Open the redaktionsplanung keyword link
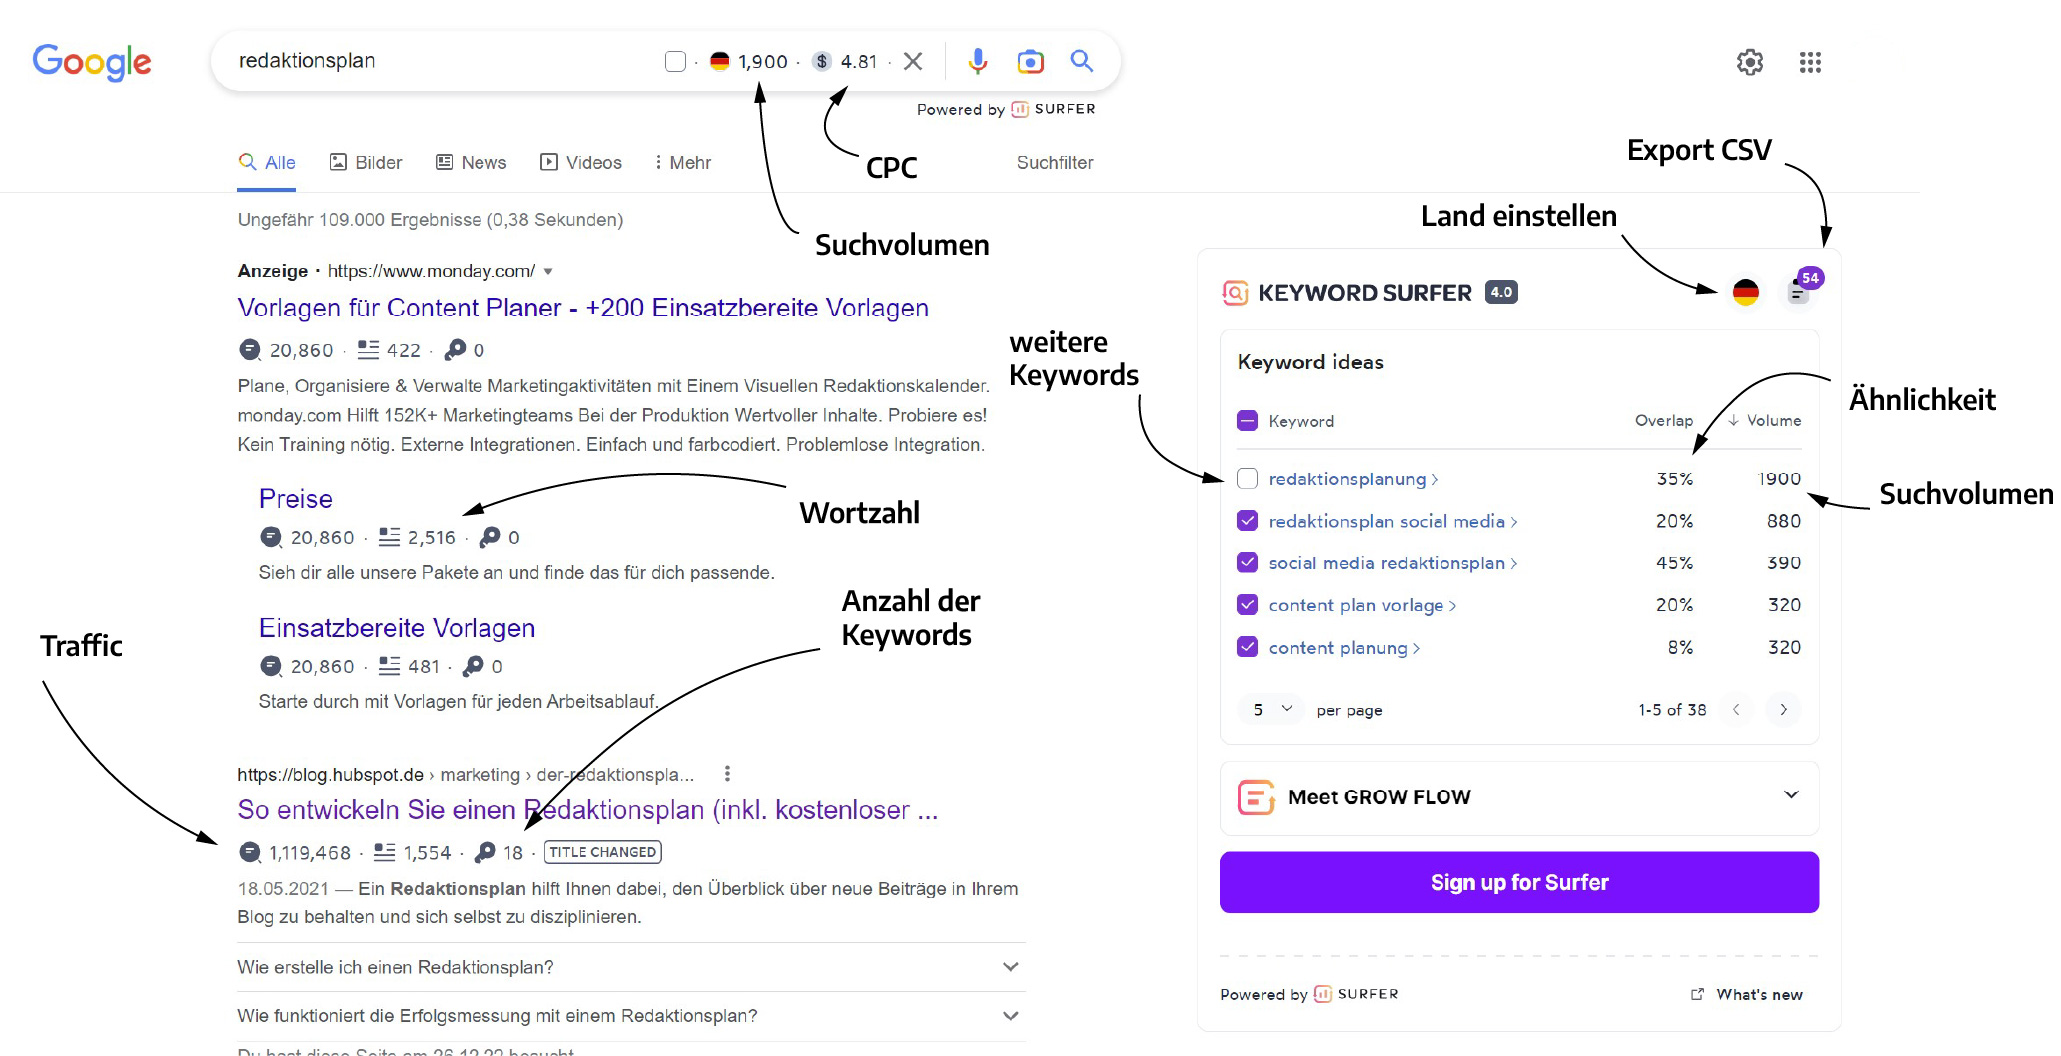Image resolution: width=2061 pixels, height=1056 pixels. point(1353,479)
